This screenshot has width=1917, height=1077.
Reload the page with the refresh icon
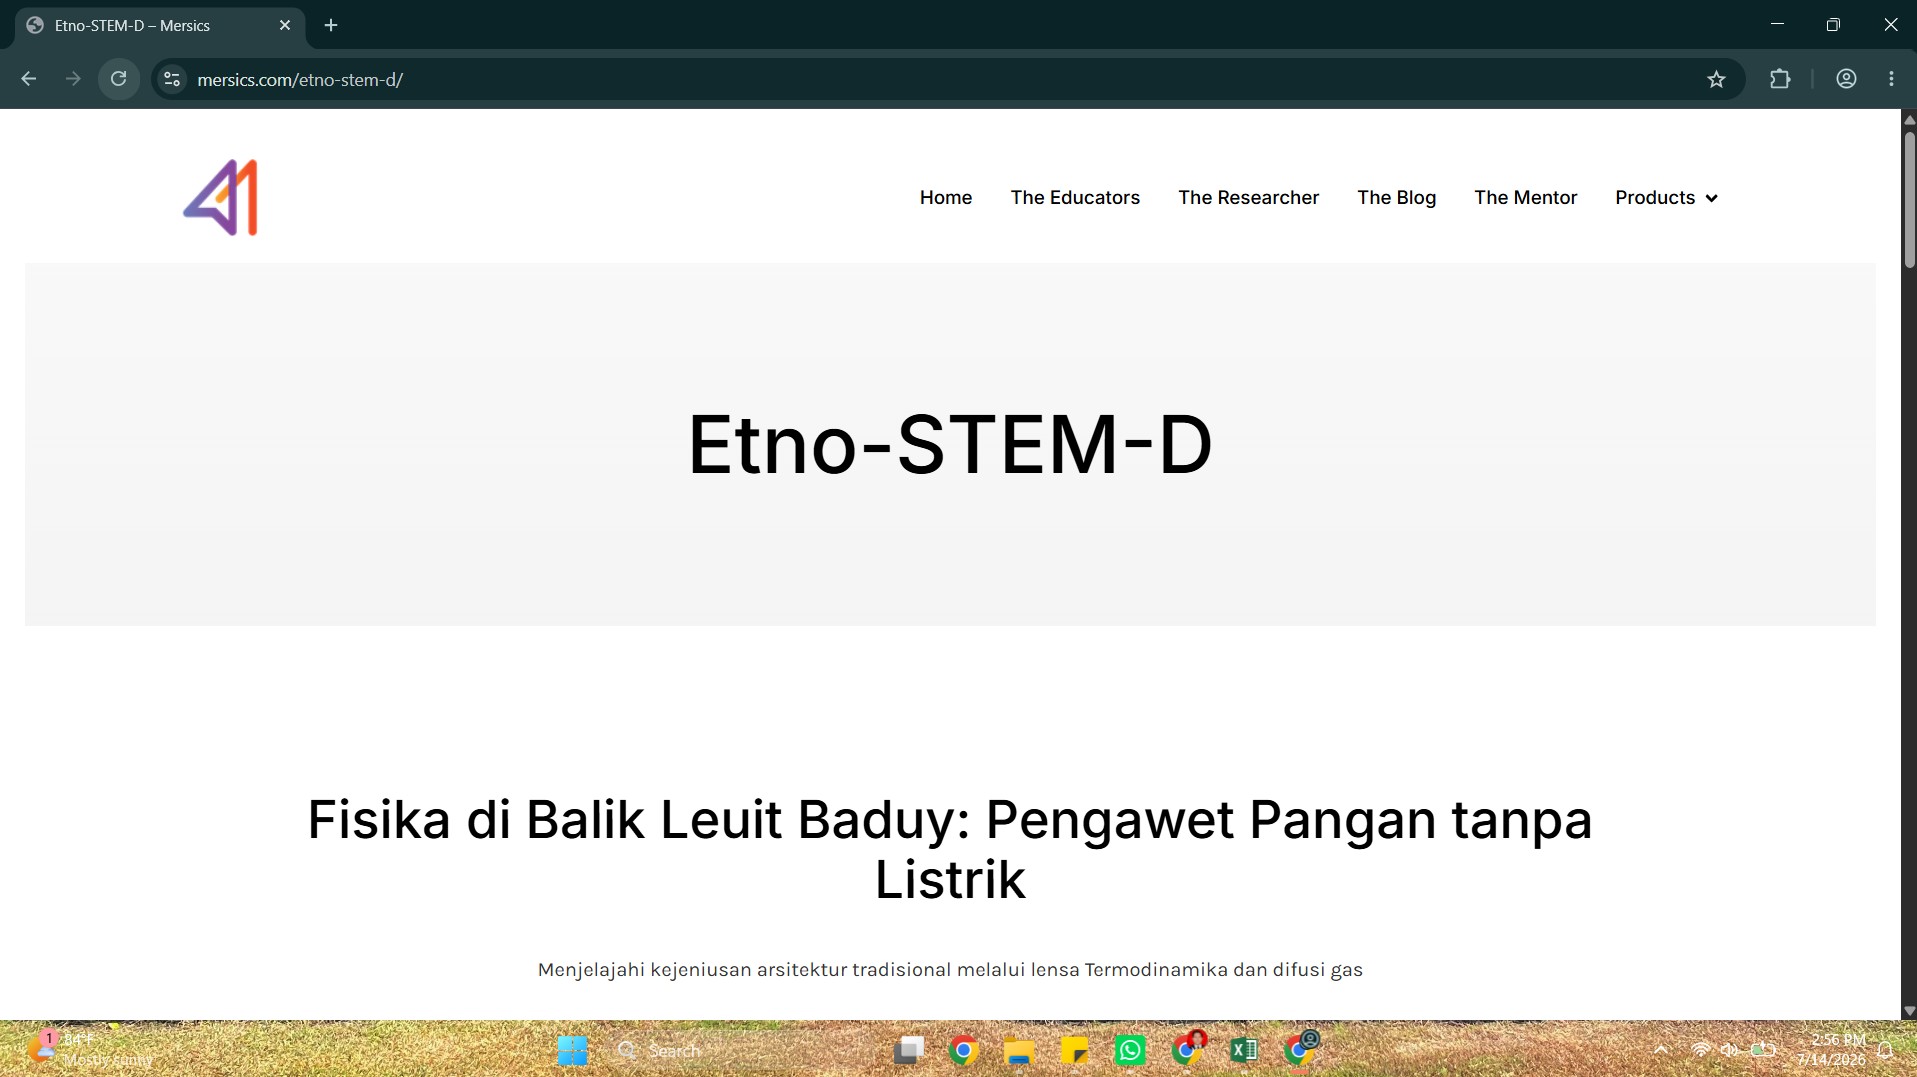[x=118, y=79]
